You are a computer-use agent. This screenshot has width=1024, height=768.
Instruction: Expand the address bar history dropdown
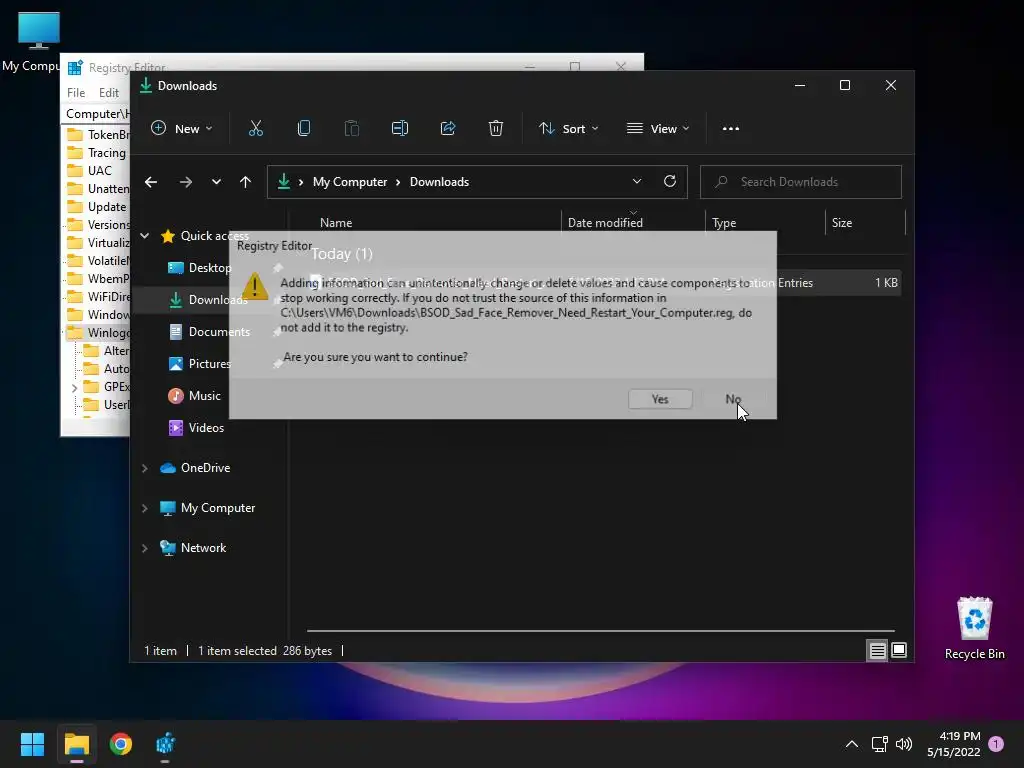tap(637, 182)
